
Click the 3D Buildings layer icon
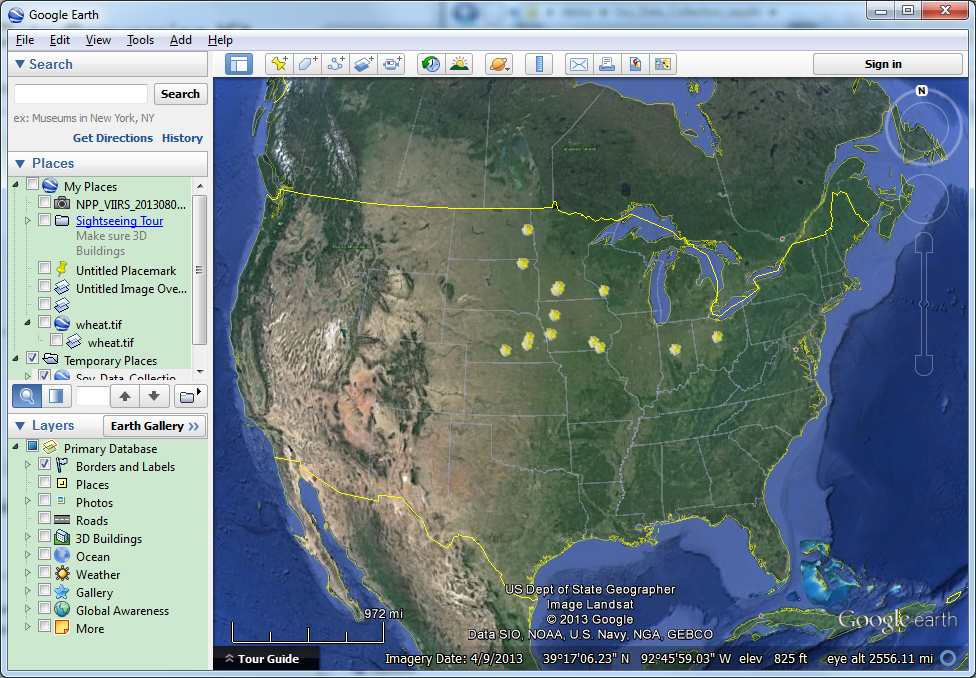pyautogui.click(x=62, y=538)
